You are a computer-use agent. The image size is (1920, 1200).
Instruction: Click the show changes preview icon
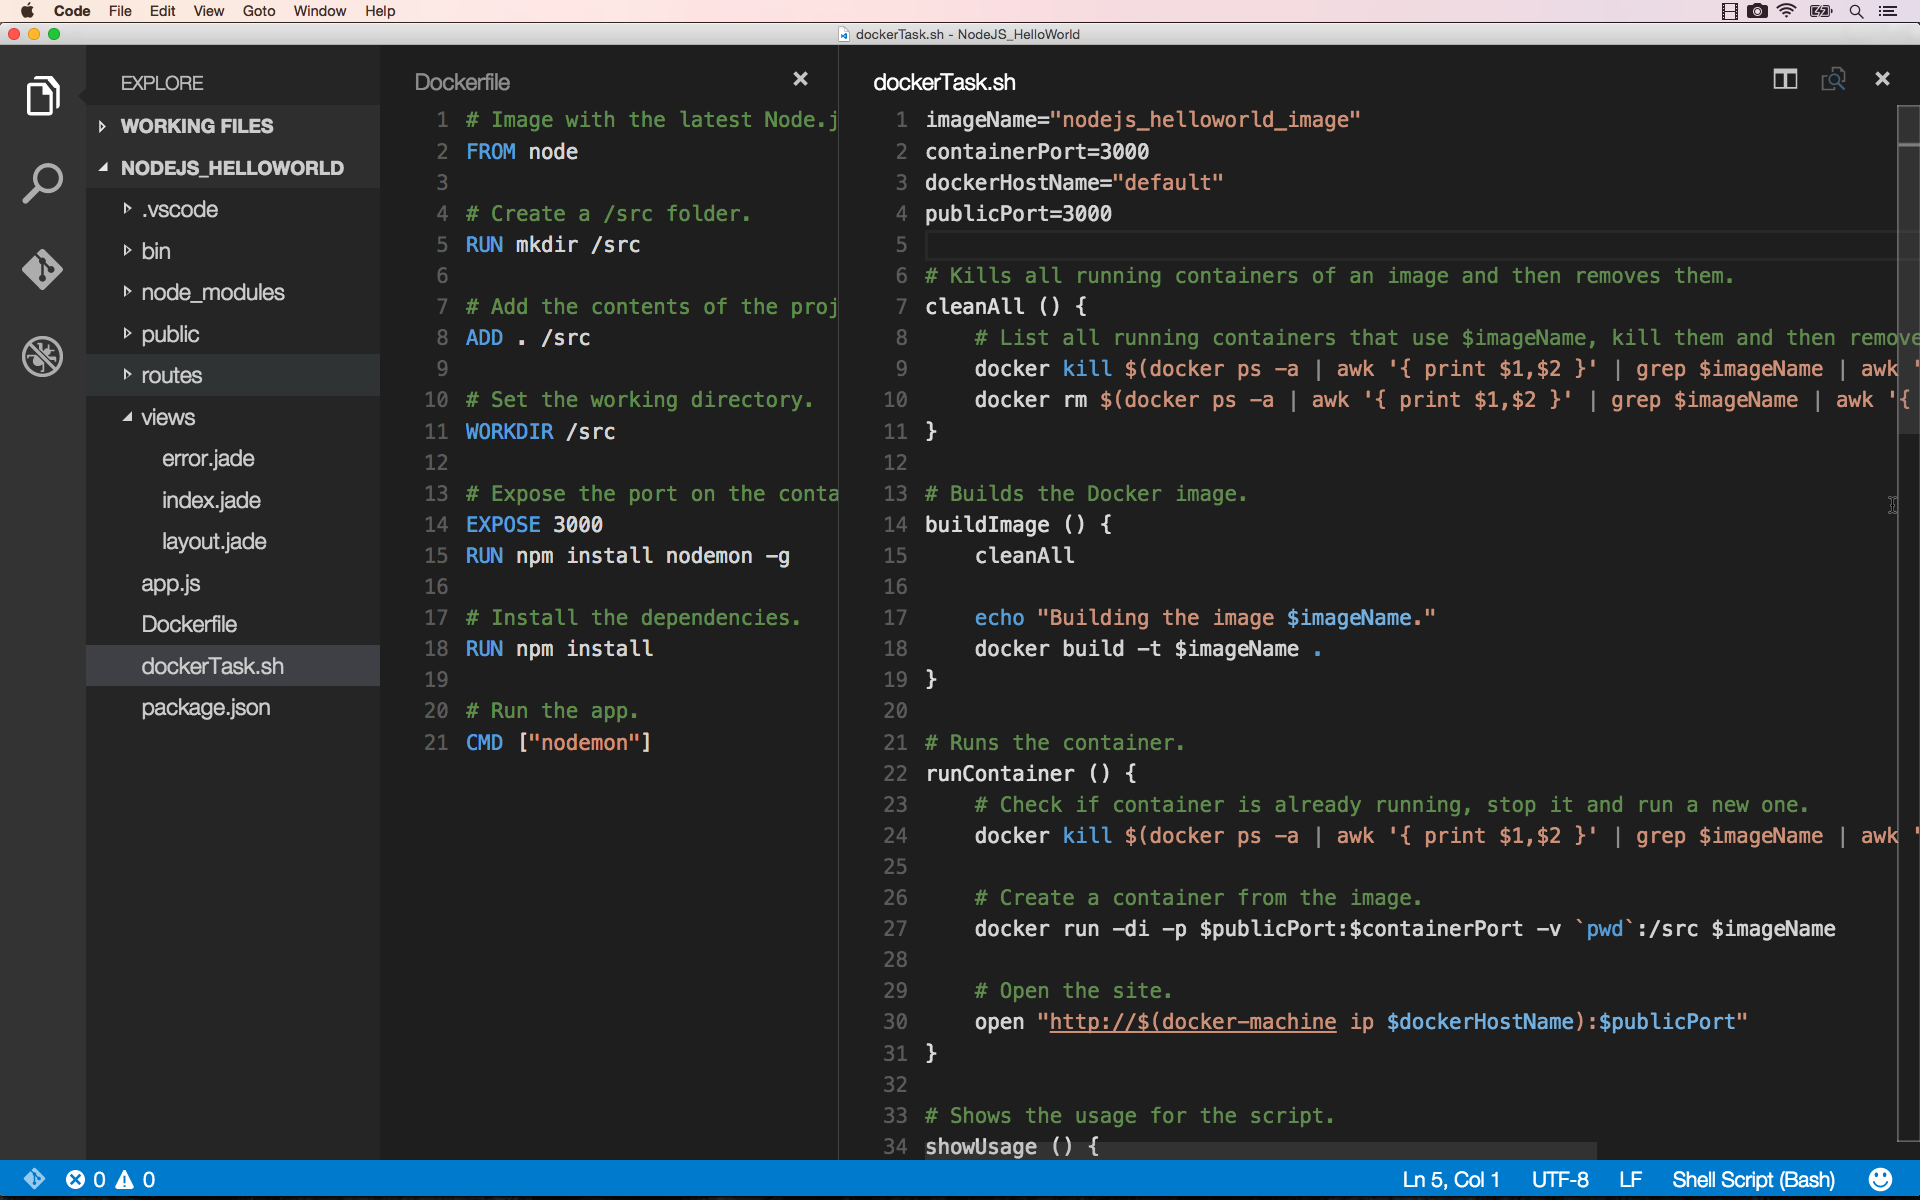[x=1833, y=79]
